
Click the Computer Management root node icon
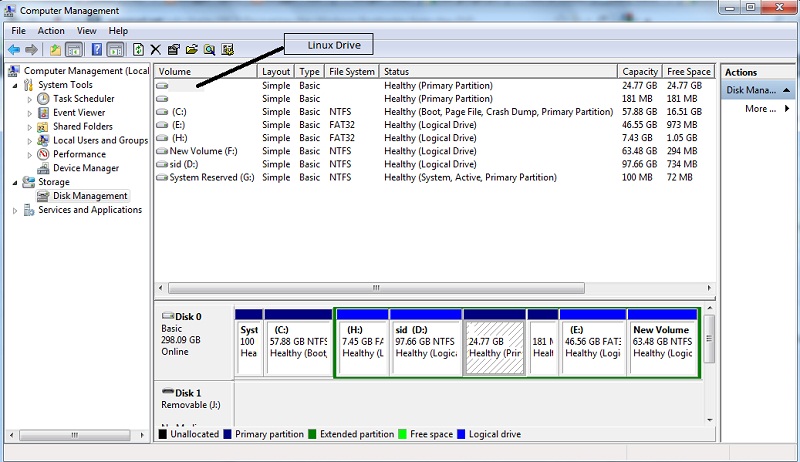click(14, 70)
